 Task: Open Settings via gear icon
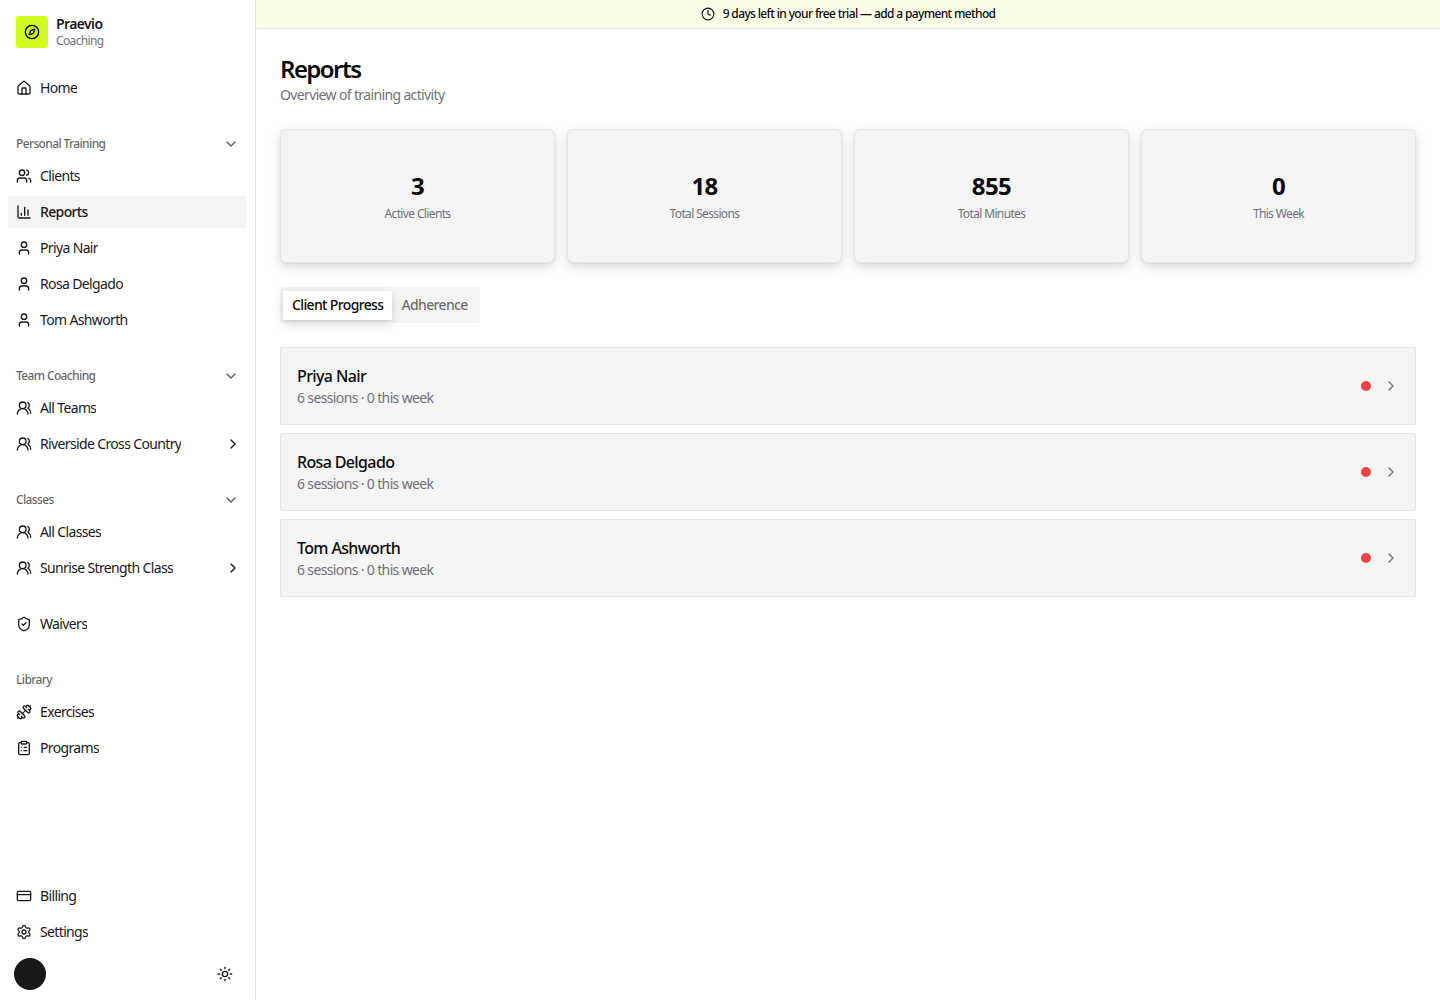point(24,932)
